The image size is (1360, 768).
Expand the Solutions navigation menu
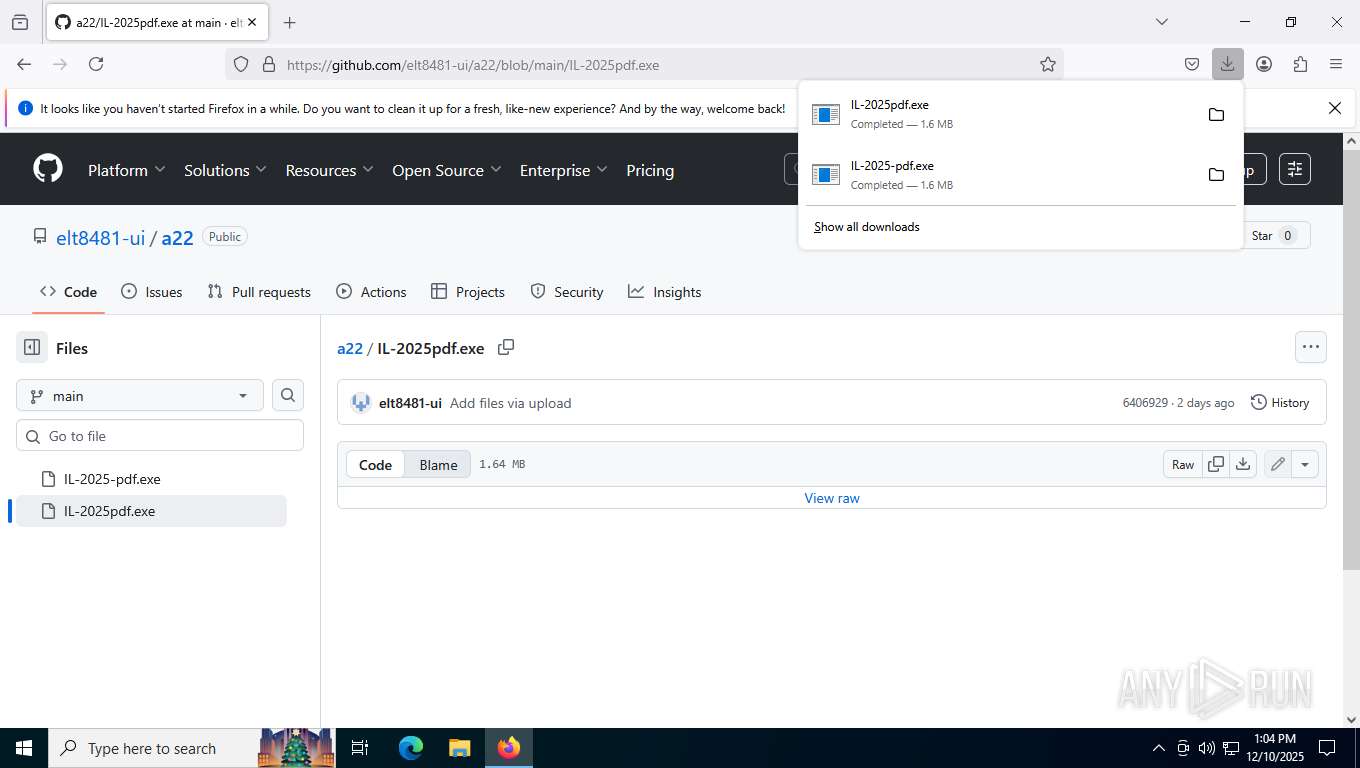point(225,170)
